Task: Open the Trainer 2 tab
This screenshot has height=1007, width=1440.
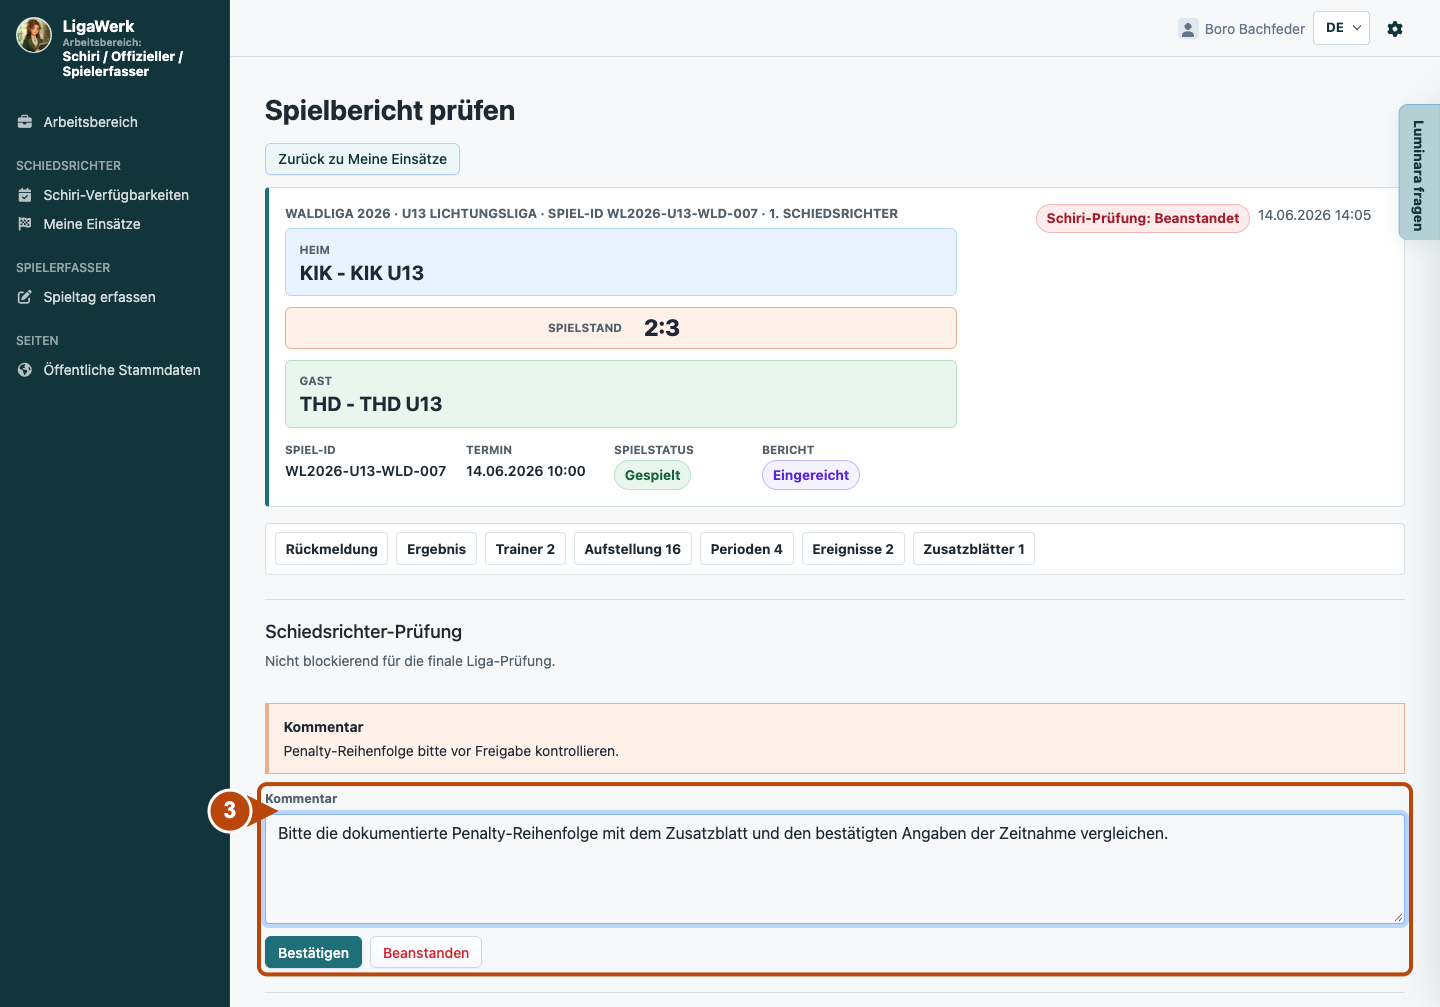Action: [525, 549]
